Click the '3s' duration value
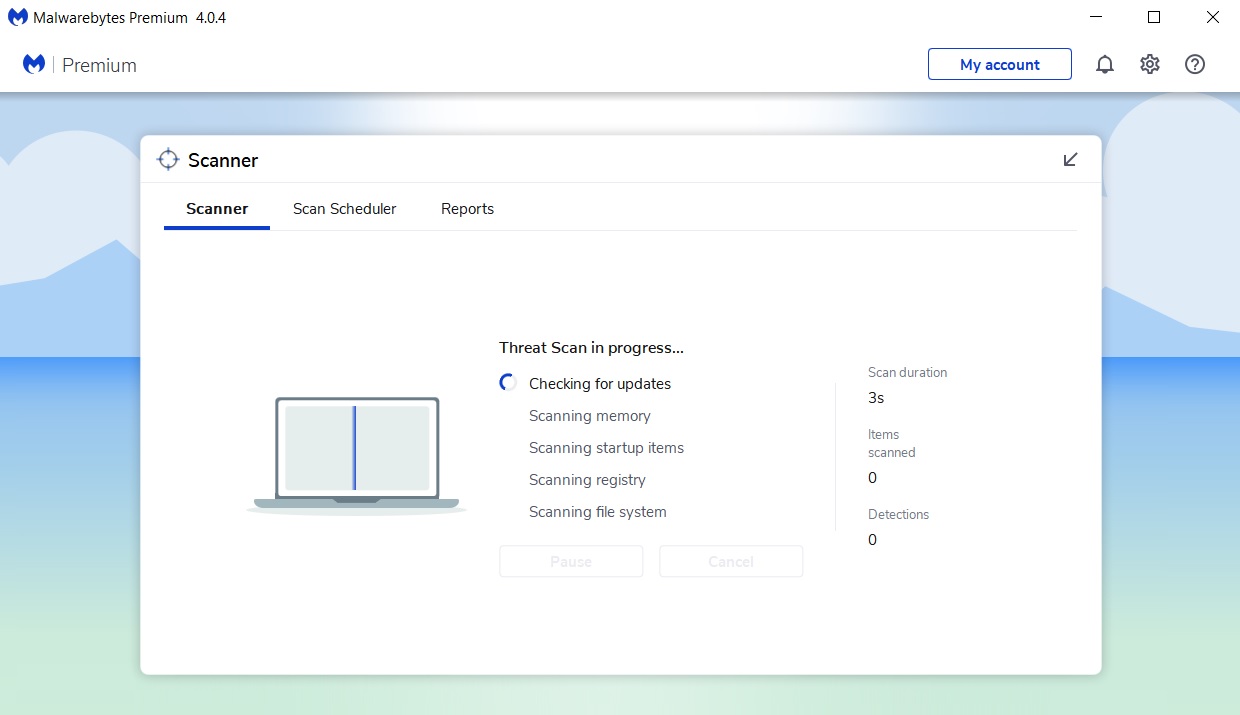The height and width of the screenshot is (715, 1240). point(876,398)
